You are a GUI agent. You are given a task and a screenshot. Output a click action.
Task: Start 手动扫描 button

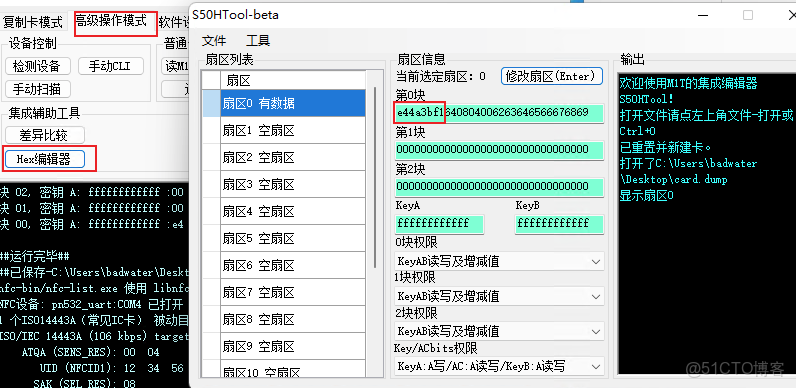pyautogui.click(x=37, y=89)
